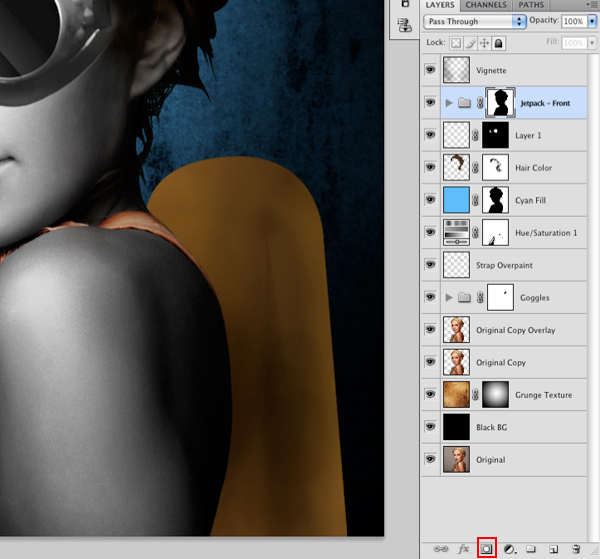
Task: Select the Cyan Fill color thumbnail
Action: pyautogui.click(x=456, y=200)
